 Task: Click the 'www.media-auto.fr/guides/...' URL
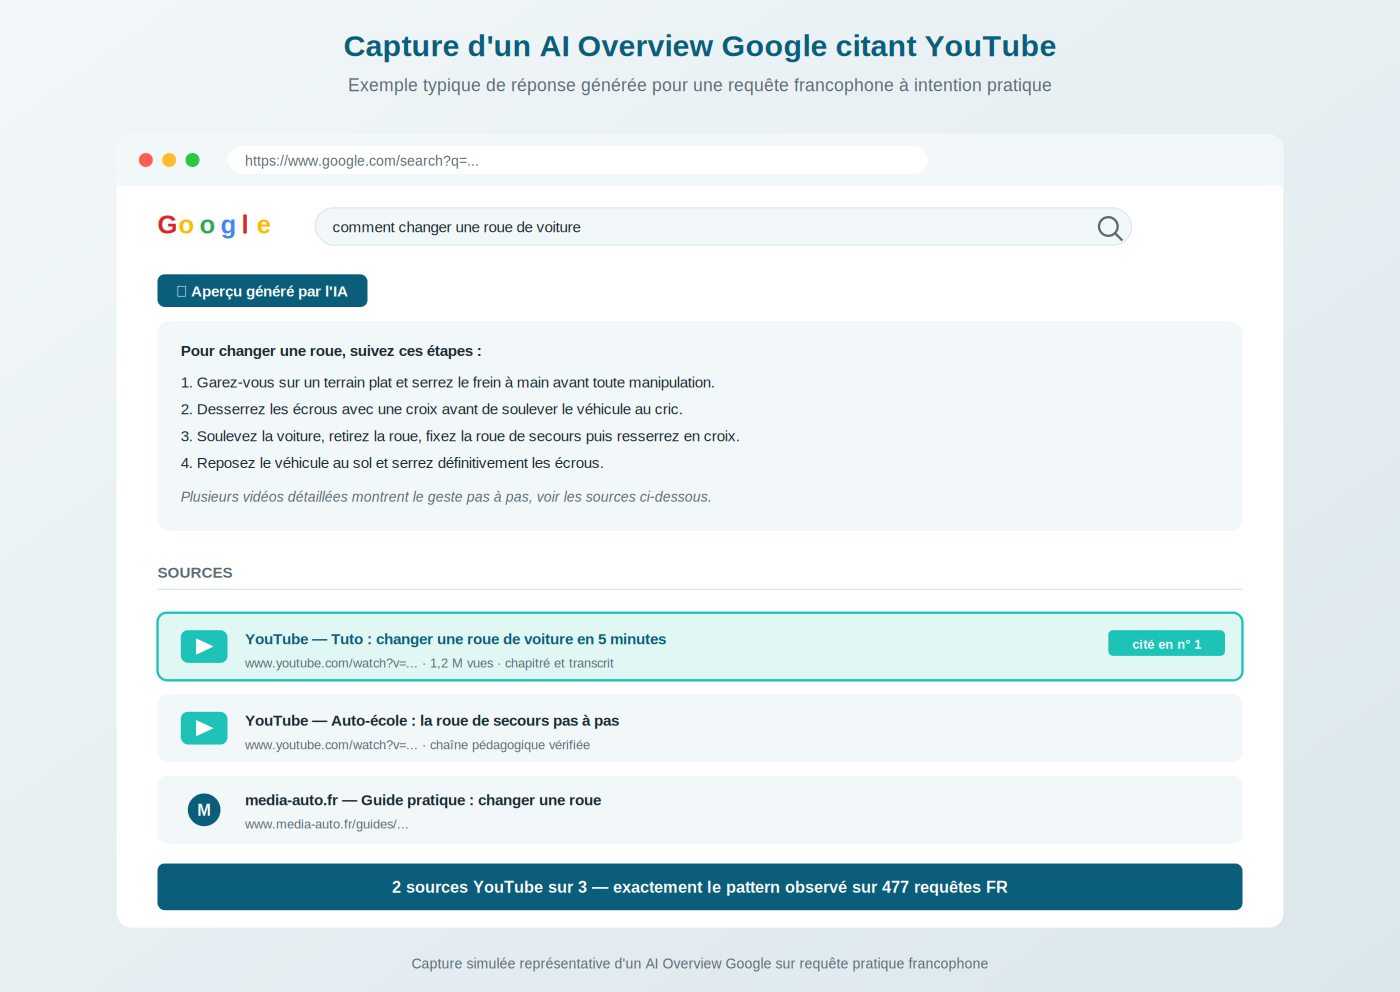pos(326,824)
